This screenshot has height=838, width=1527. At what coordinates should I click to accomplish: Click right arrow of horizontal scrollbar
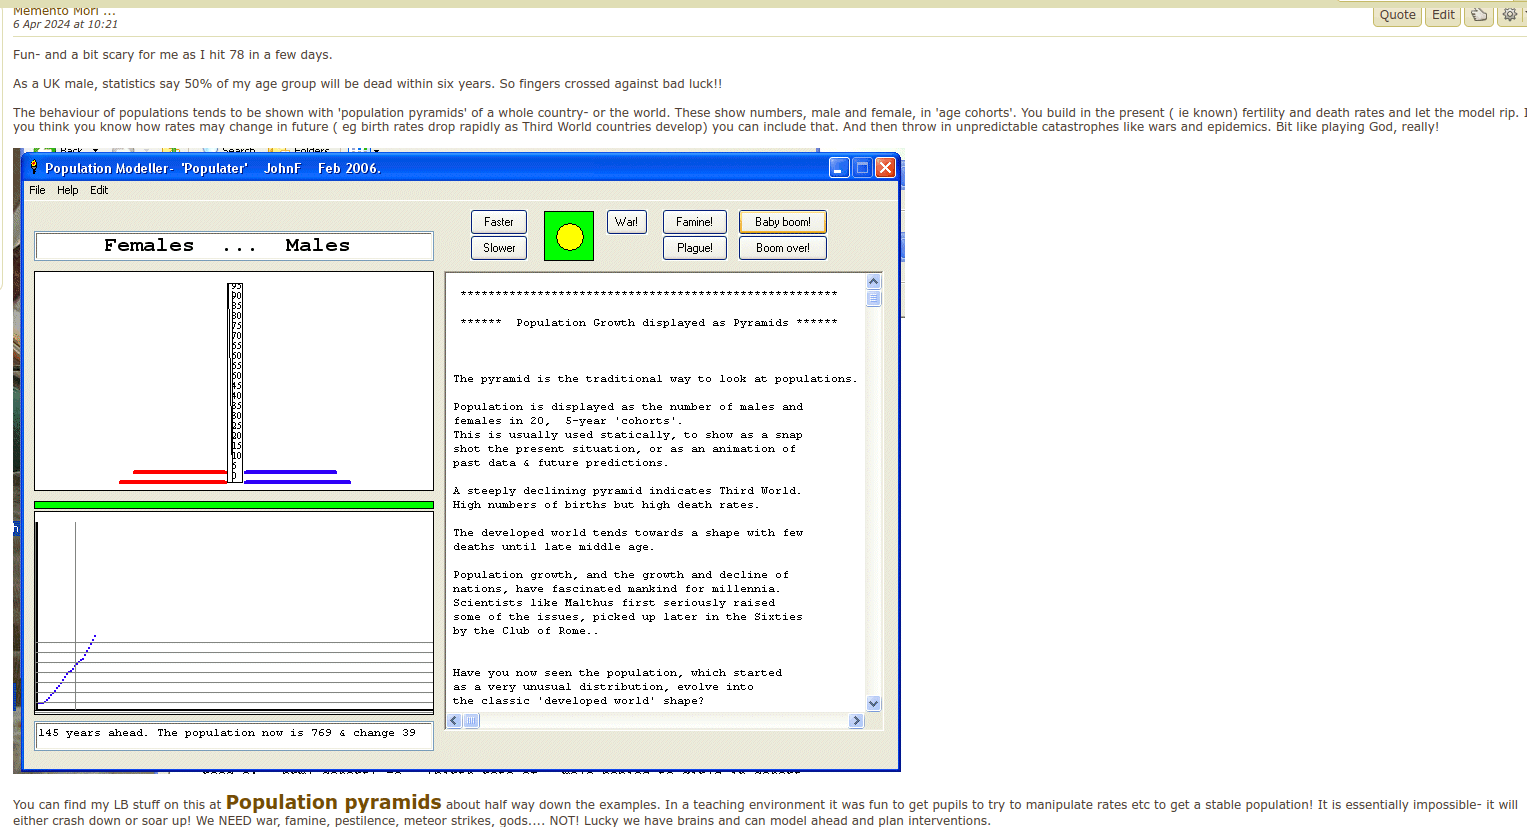856,721
